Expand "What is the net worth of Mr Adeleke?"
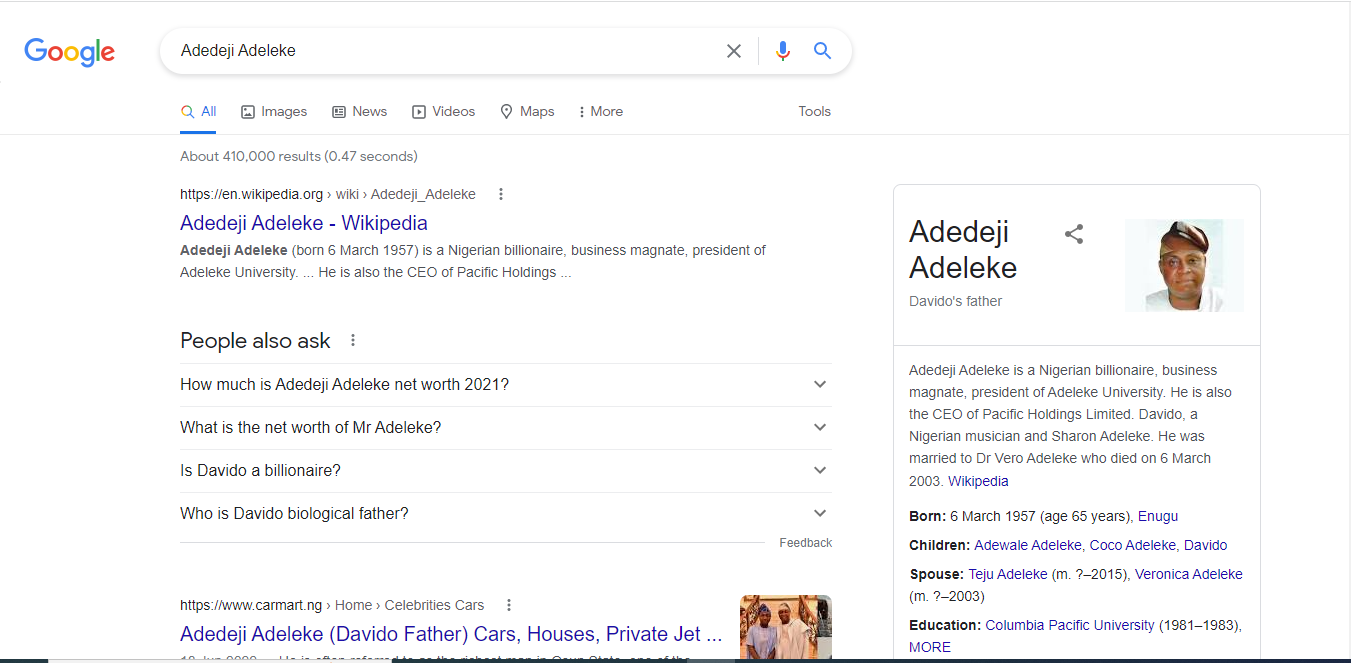This screenshot has width=1351, height=663. coord(820,428)
